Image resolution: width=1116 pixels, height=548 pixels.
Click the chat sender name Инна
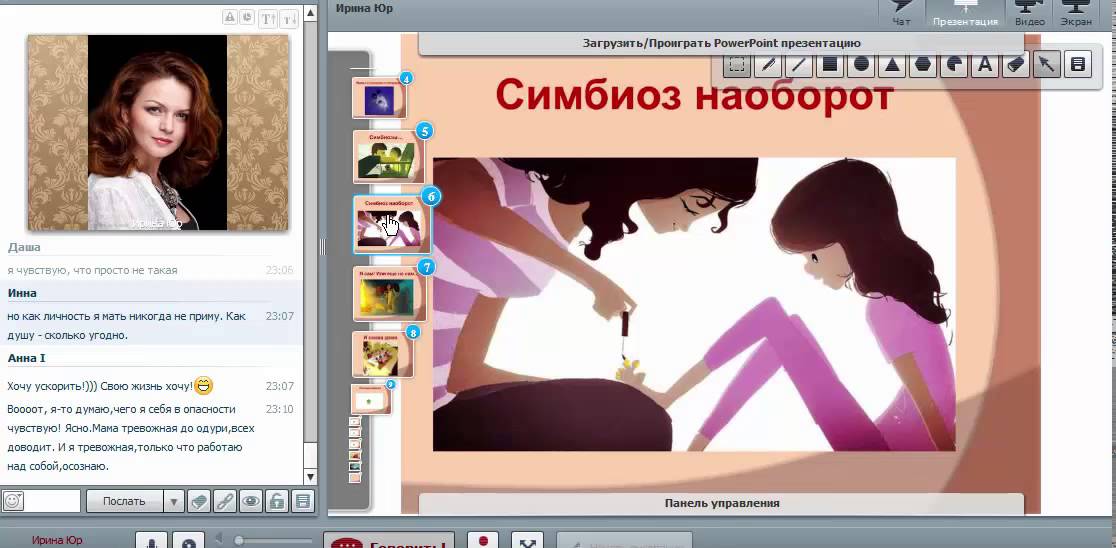click(22, 293)
